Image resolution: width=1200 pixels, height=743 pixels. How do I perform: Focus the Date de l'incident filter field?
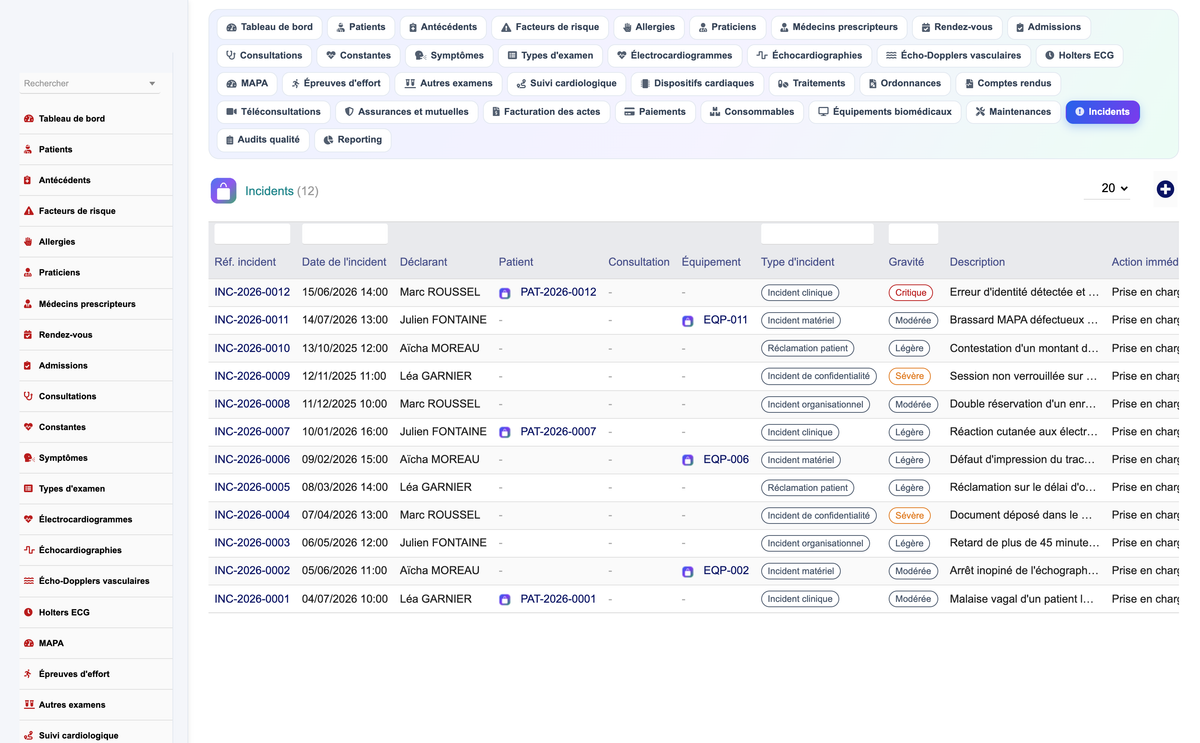pos(345,234)
